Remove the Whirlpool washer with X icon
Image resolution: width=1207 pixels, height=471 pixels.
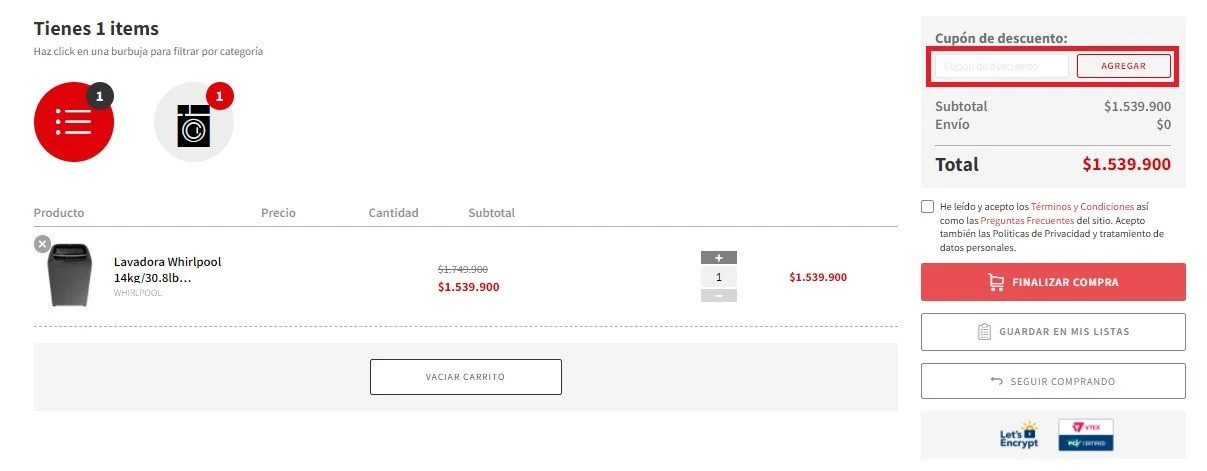(x=42, y=243)
